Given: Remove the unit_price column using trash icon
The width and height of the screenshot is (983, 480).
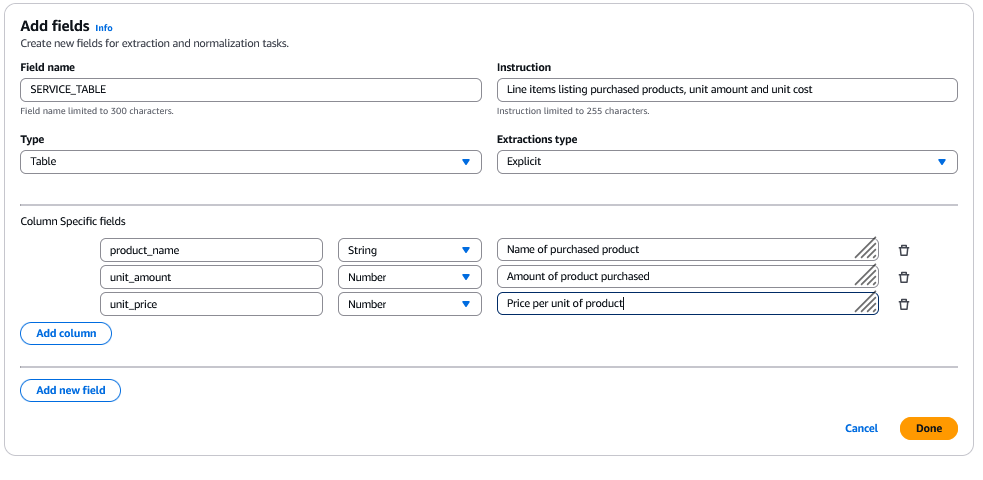Looking at the screenshot, I should pos(903,304).
